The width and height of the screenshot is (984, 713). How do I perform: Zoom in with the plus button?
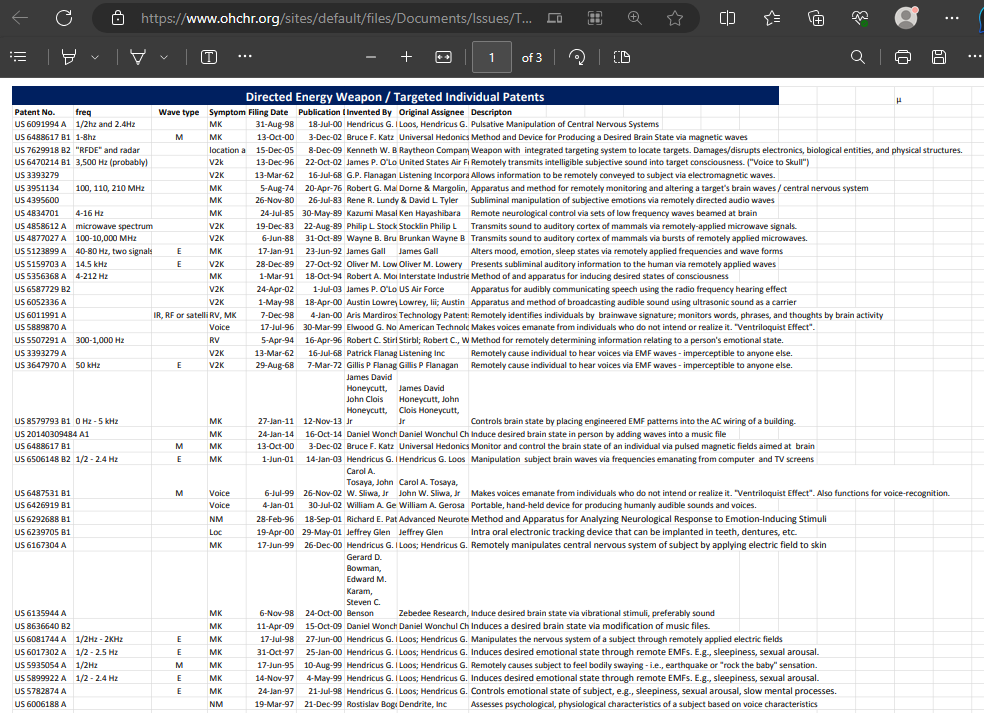(407, 57)
